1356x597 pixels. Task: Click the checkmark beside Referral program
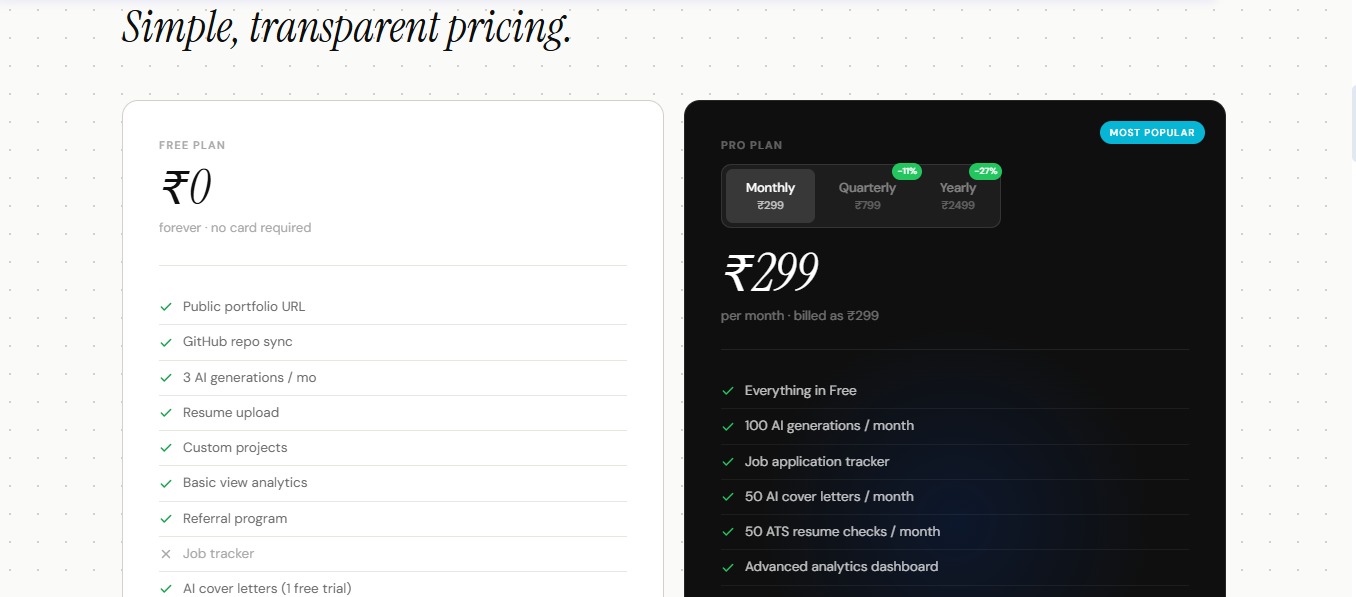(x=166, y=519)
